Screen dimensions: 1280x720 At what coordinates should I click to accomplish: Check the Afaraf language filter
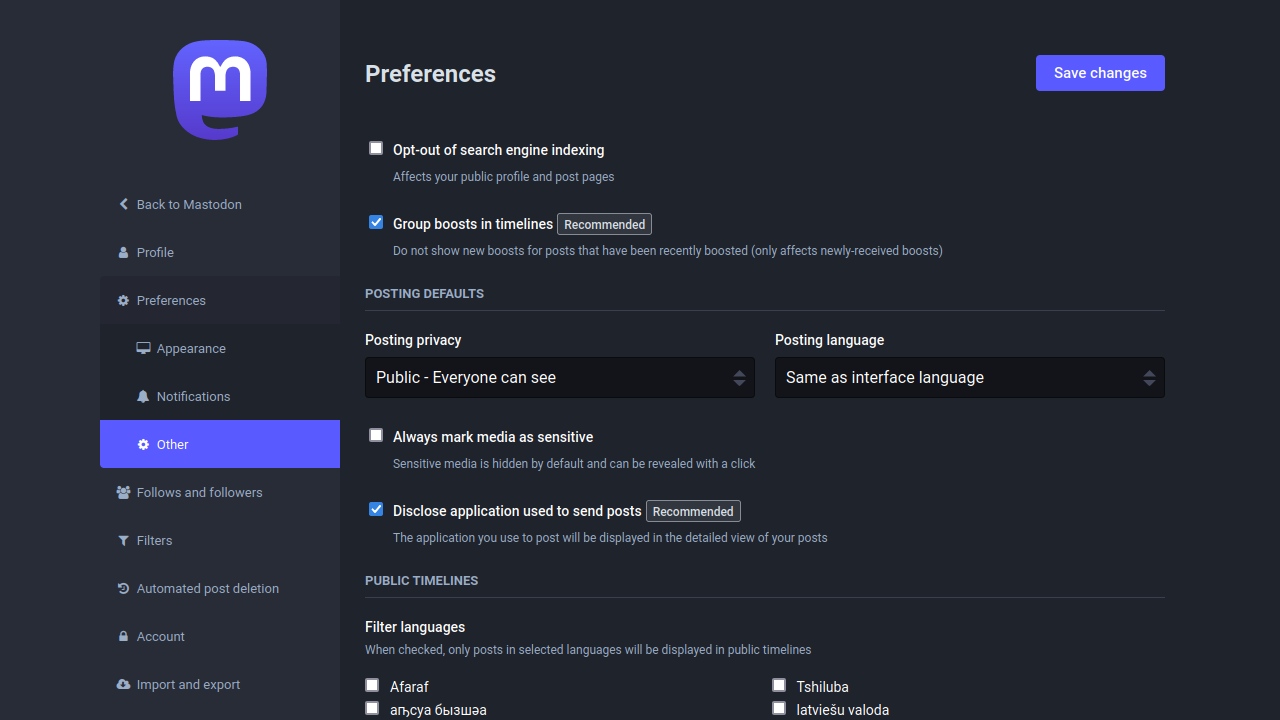coord(372,685)
